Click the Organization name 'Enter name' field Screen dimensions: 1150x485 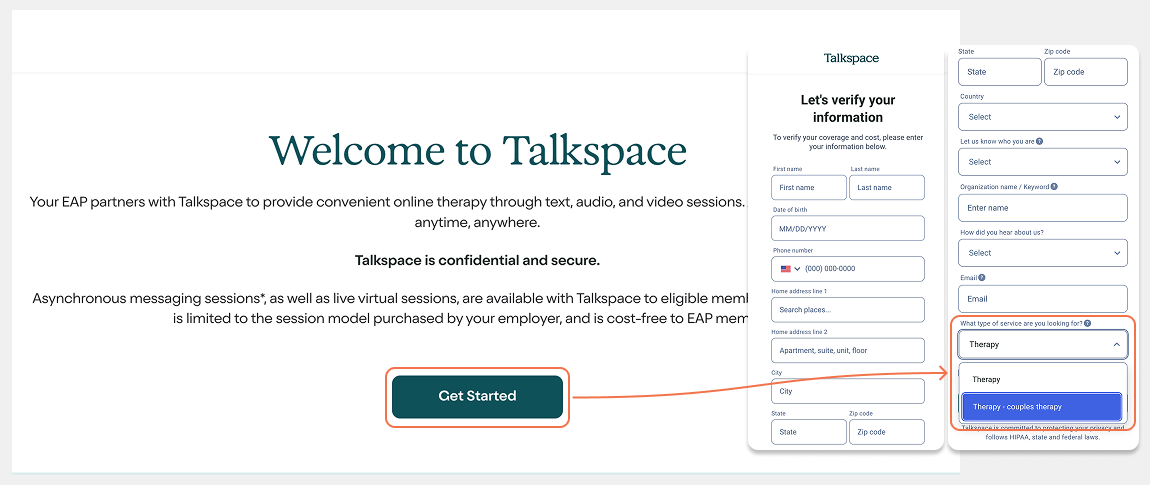(1042, 208)
